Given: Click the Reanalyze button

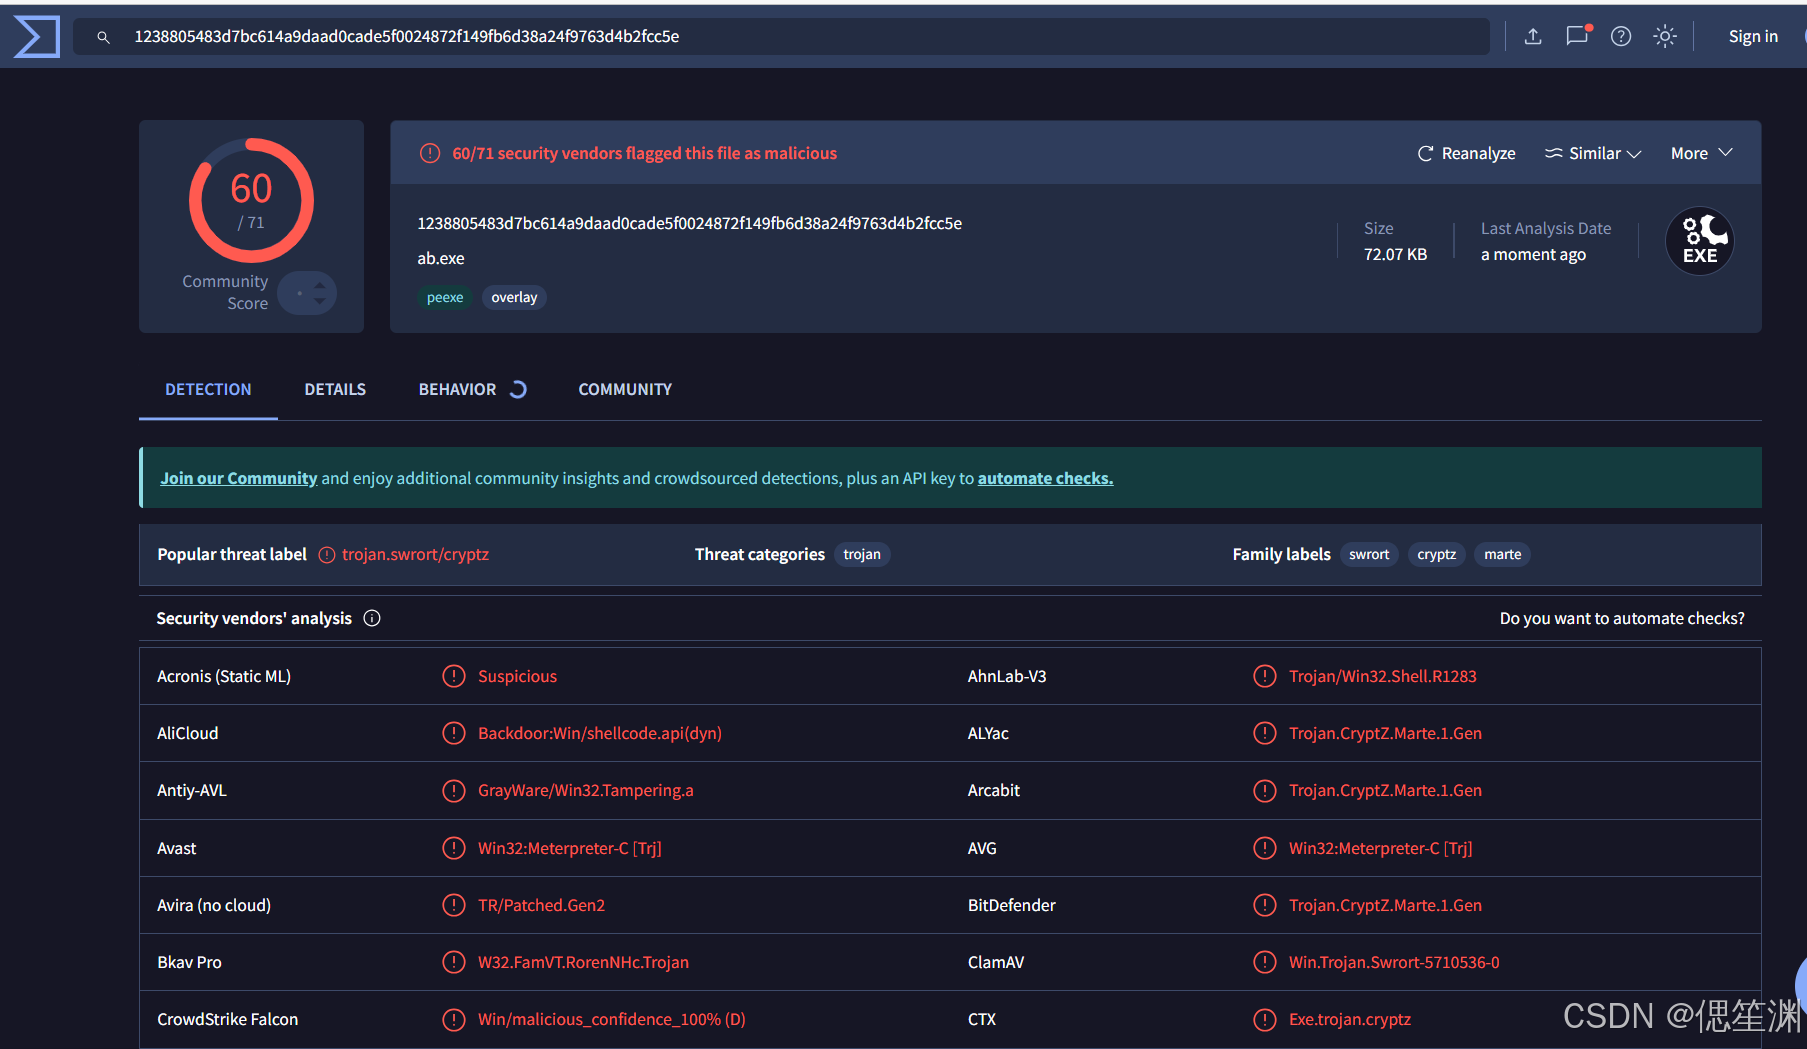Looking at the screenshot, I should [x=1466, y=153].
